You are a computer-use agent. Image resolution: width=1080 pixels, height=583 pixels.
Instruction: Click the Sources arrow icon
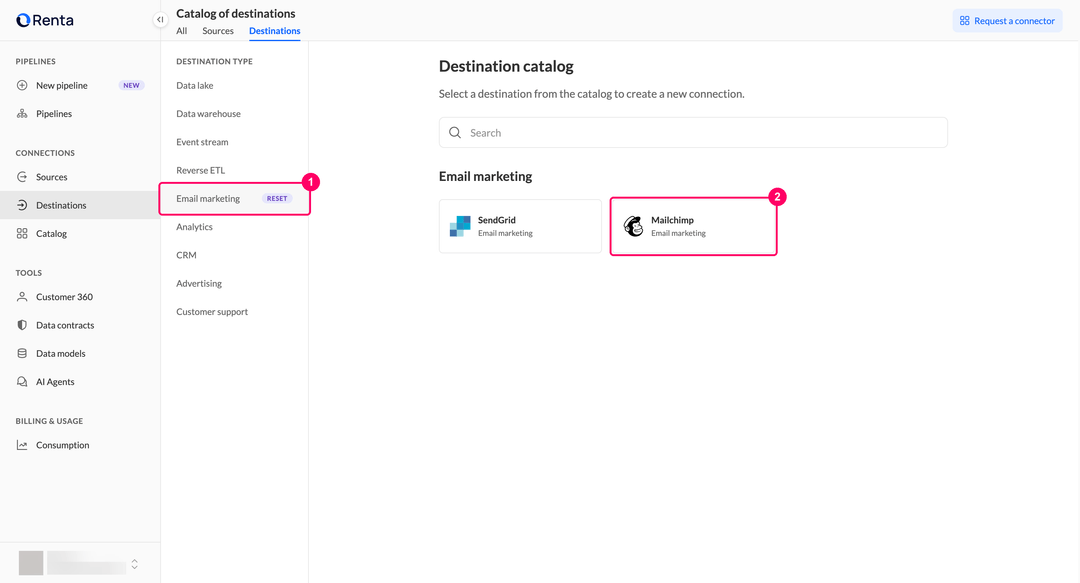tap(22, 177)
